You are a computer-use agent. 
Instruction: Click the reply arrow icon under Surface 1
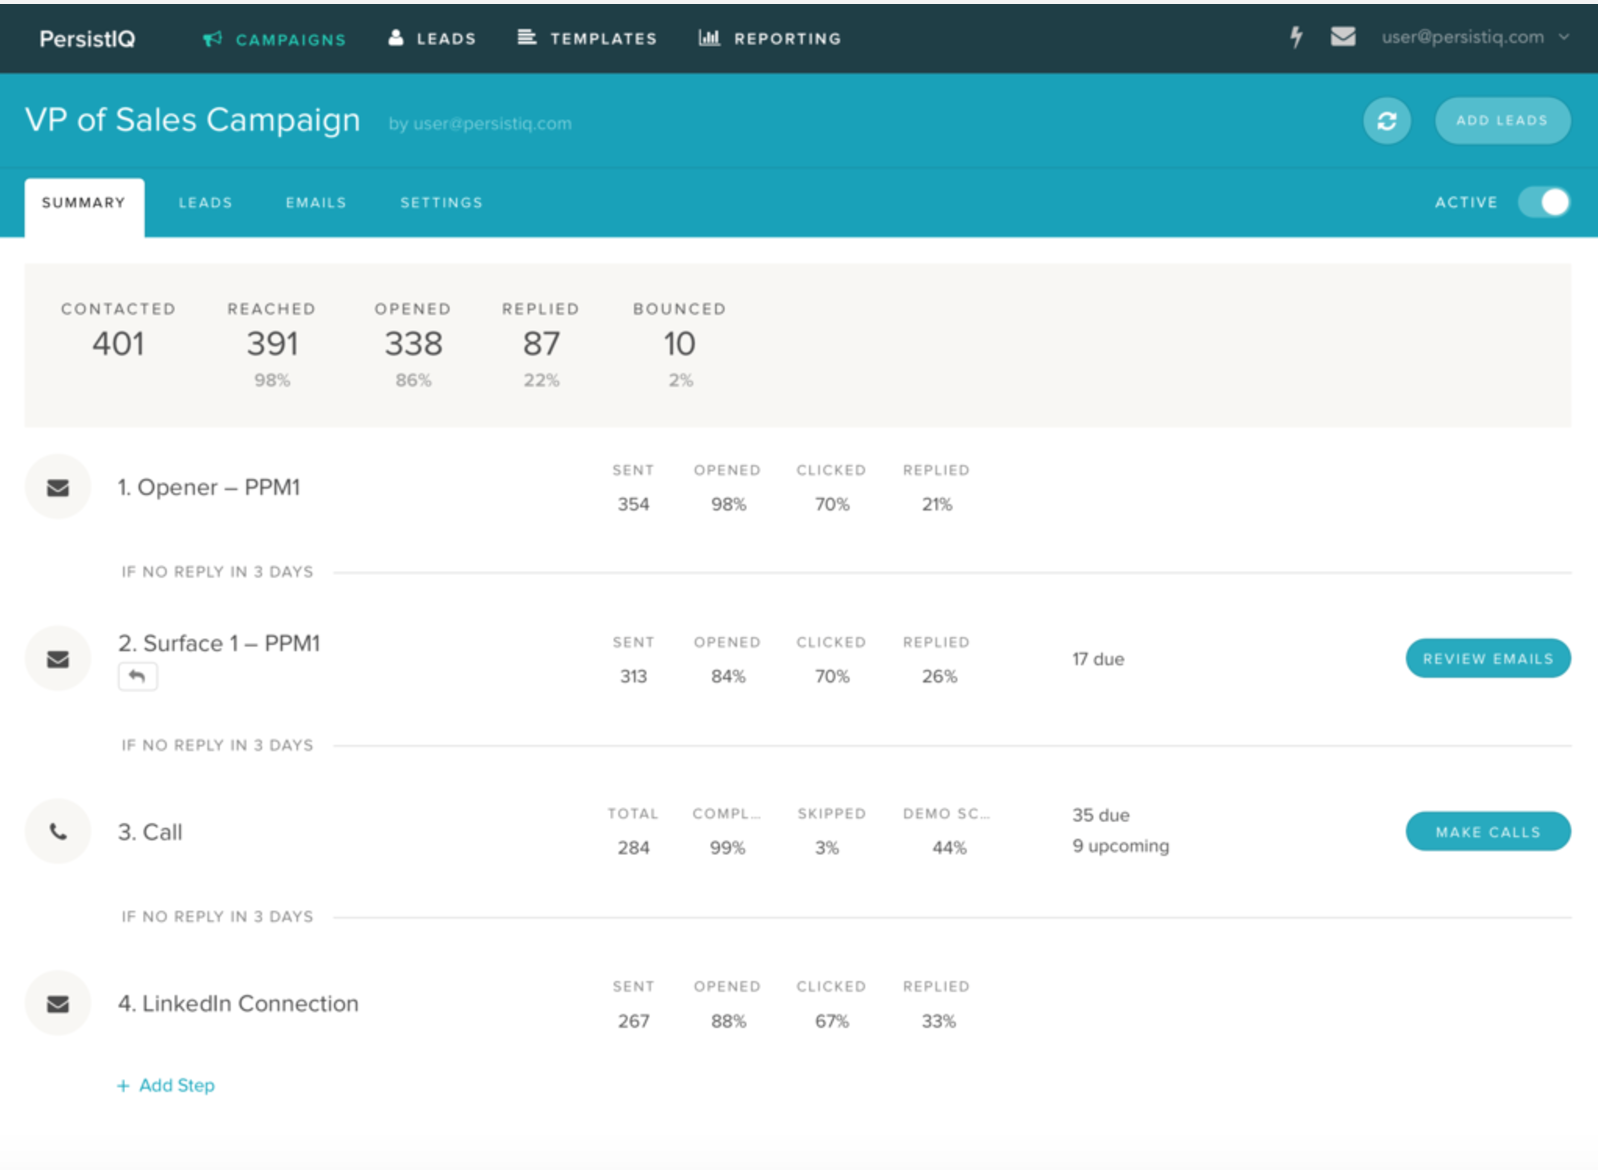[x=137, y=677]
